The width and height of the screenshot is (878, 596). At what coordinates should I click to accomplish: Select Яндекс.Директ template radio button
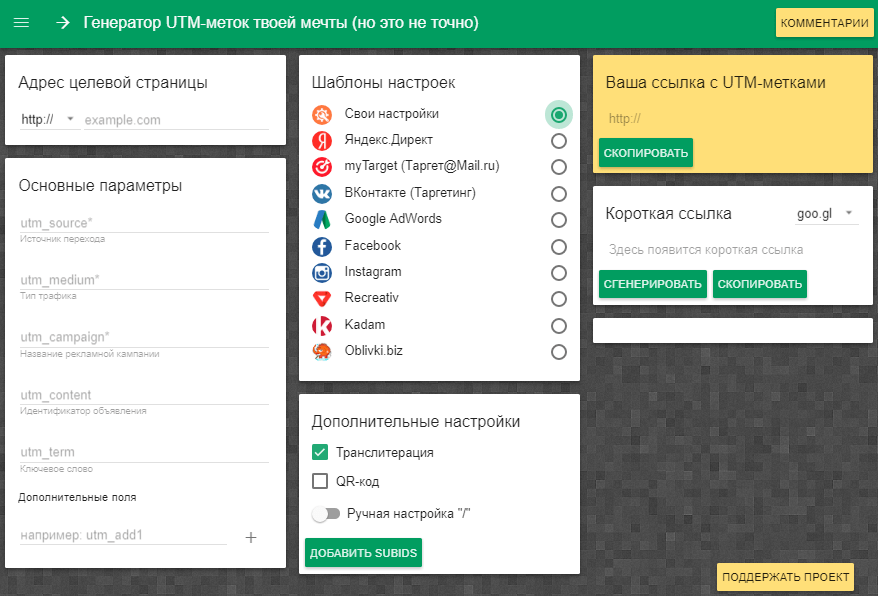(558, 141)
